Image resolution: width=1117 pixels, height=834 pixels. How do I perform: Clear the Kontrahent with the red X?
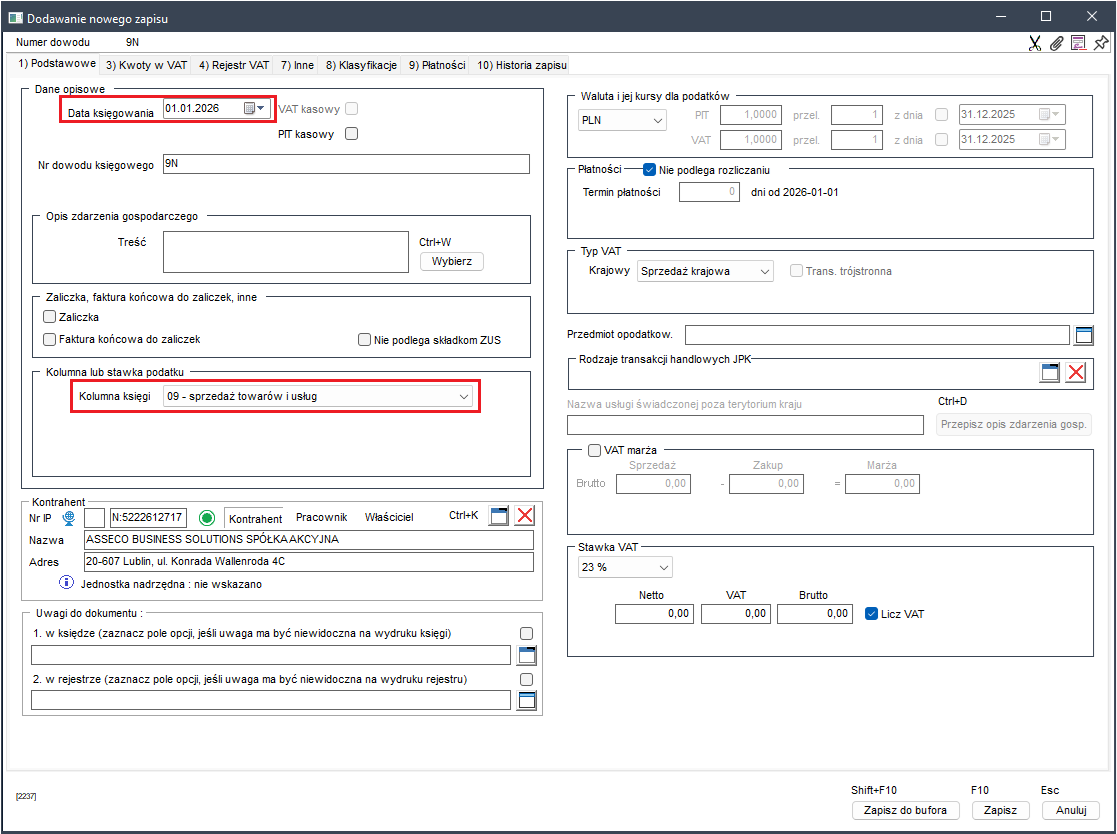click(x=525, y=516)
